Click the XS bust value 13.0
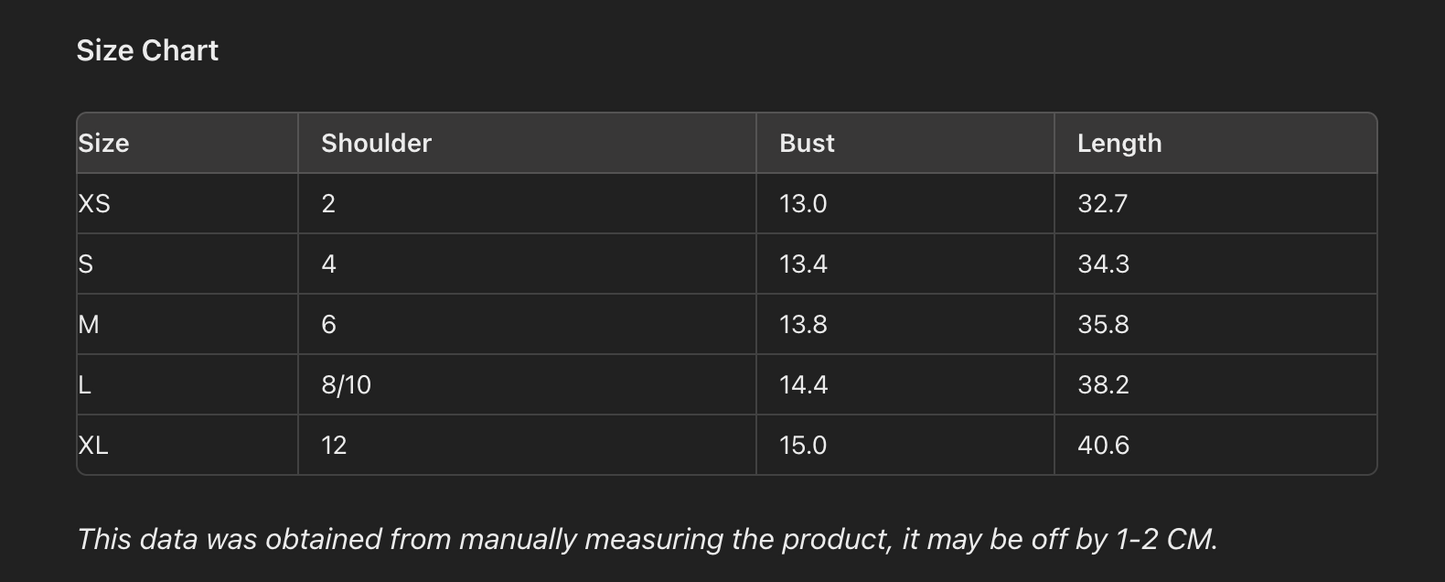The width and height of the screenshot is (1445, 582). [x=803, y=204]
